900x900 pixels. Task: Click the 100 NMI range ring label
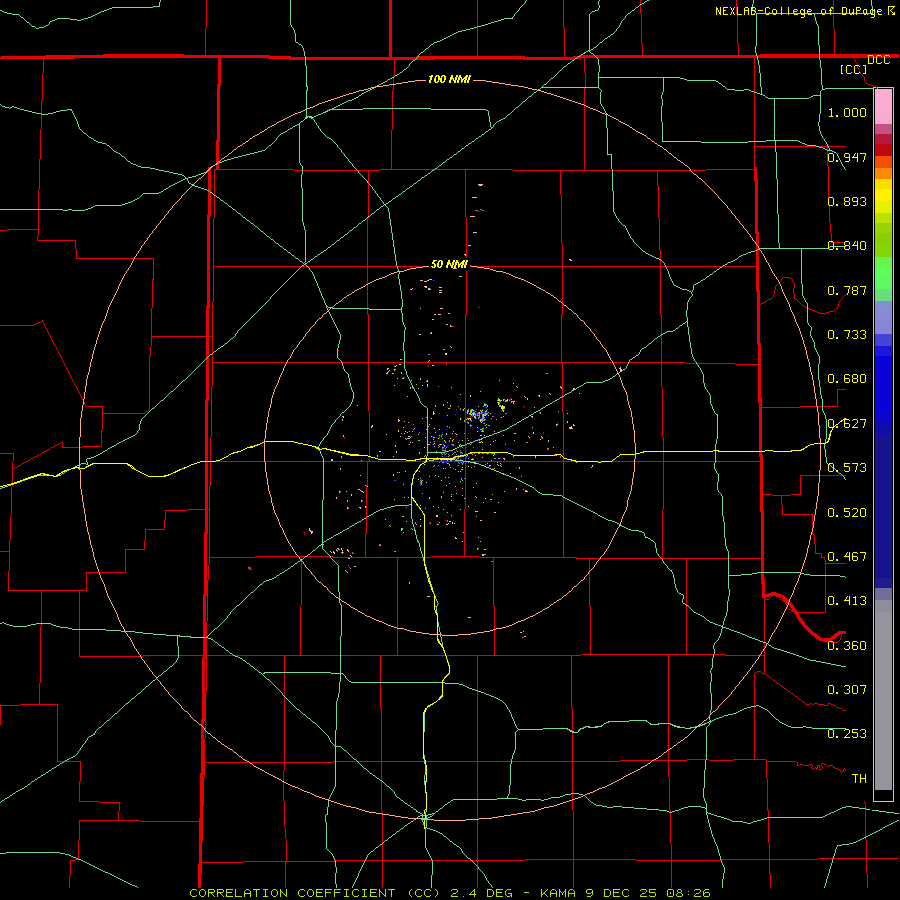click(x=449, y=79)
